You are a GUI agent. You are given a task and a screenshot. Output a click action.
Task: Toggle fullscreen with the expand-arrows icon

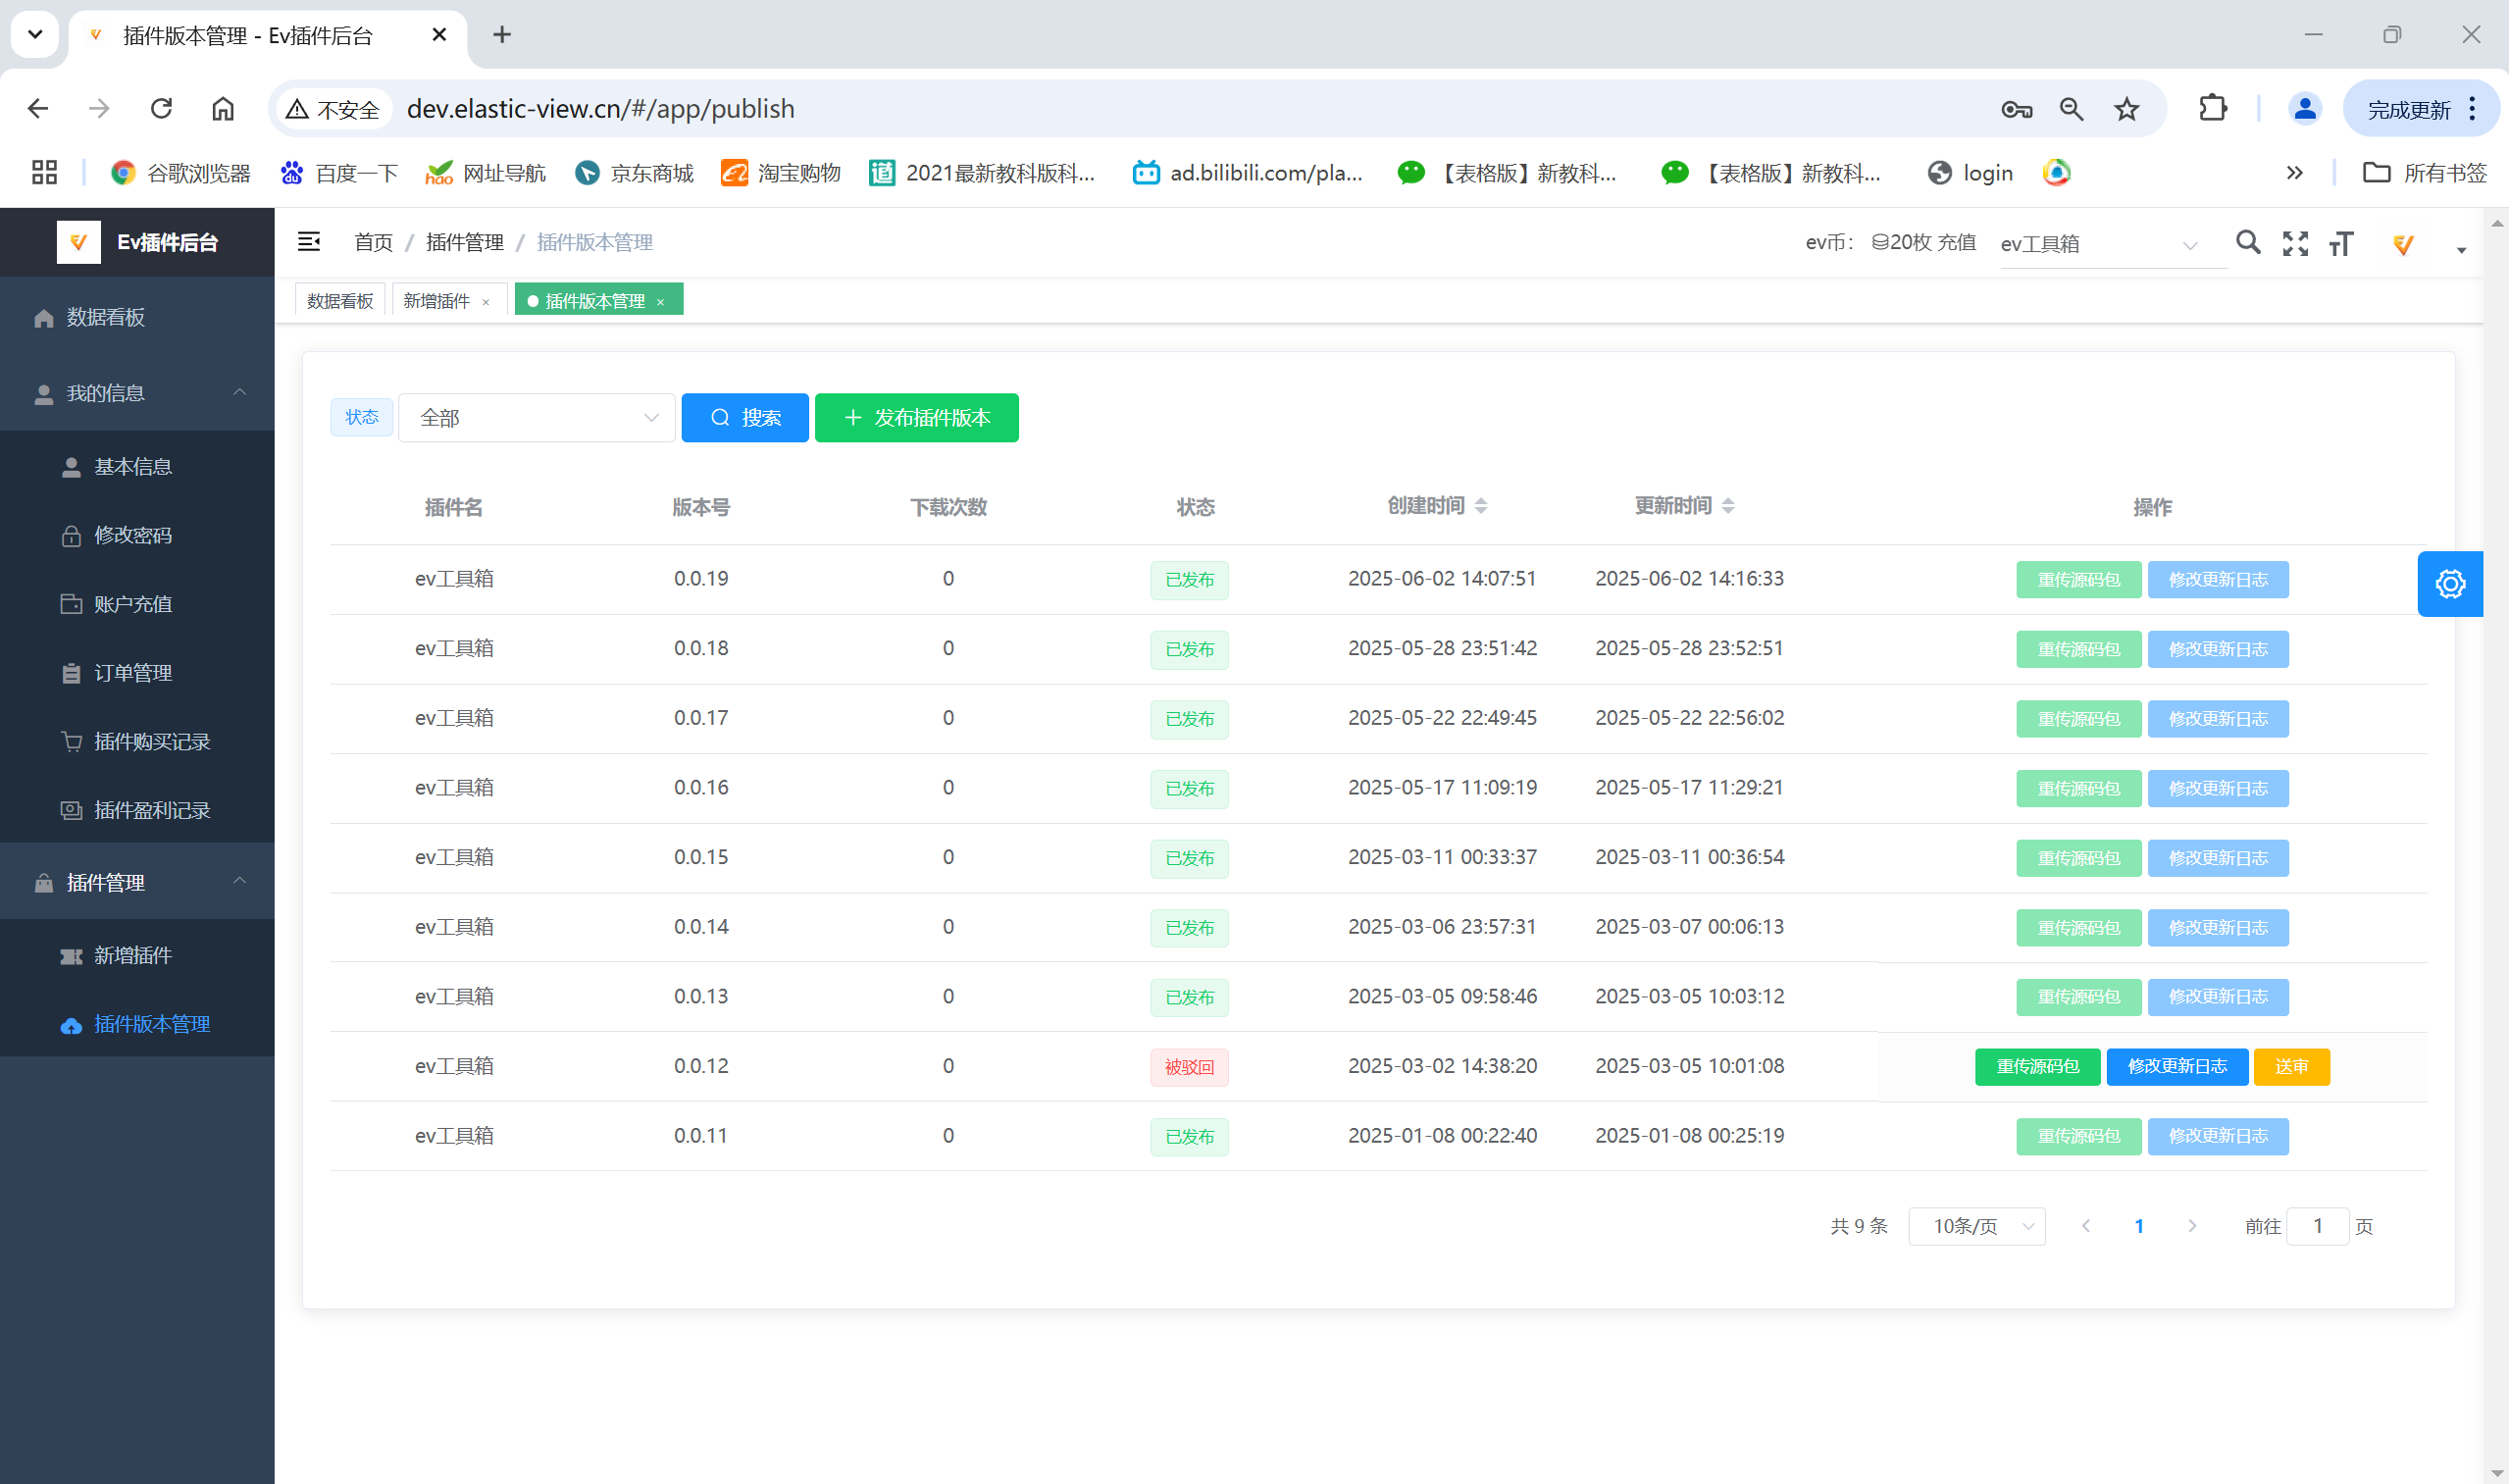pyautogui.click(x=2295, y=243)
